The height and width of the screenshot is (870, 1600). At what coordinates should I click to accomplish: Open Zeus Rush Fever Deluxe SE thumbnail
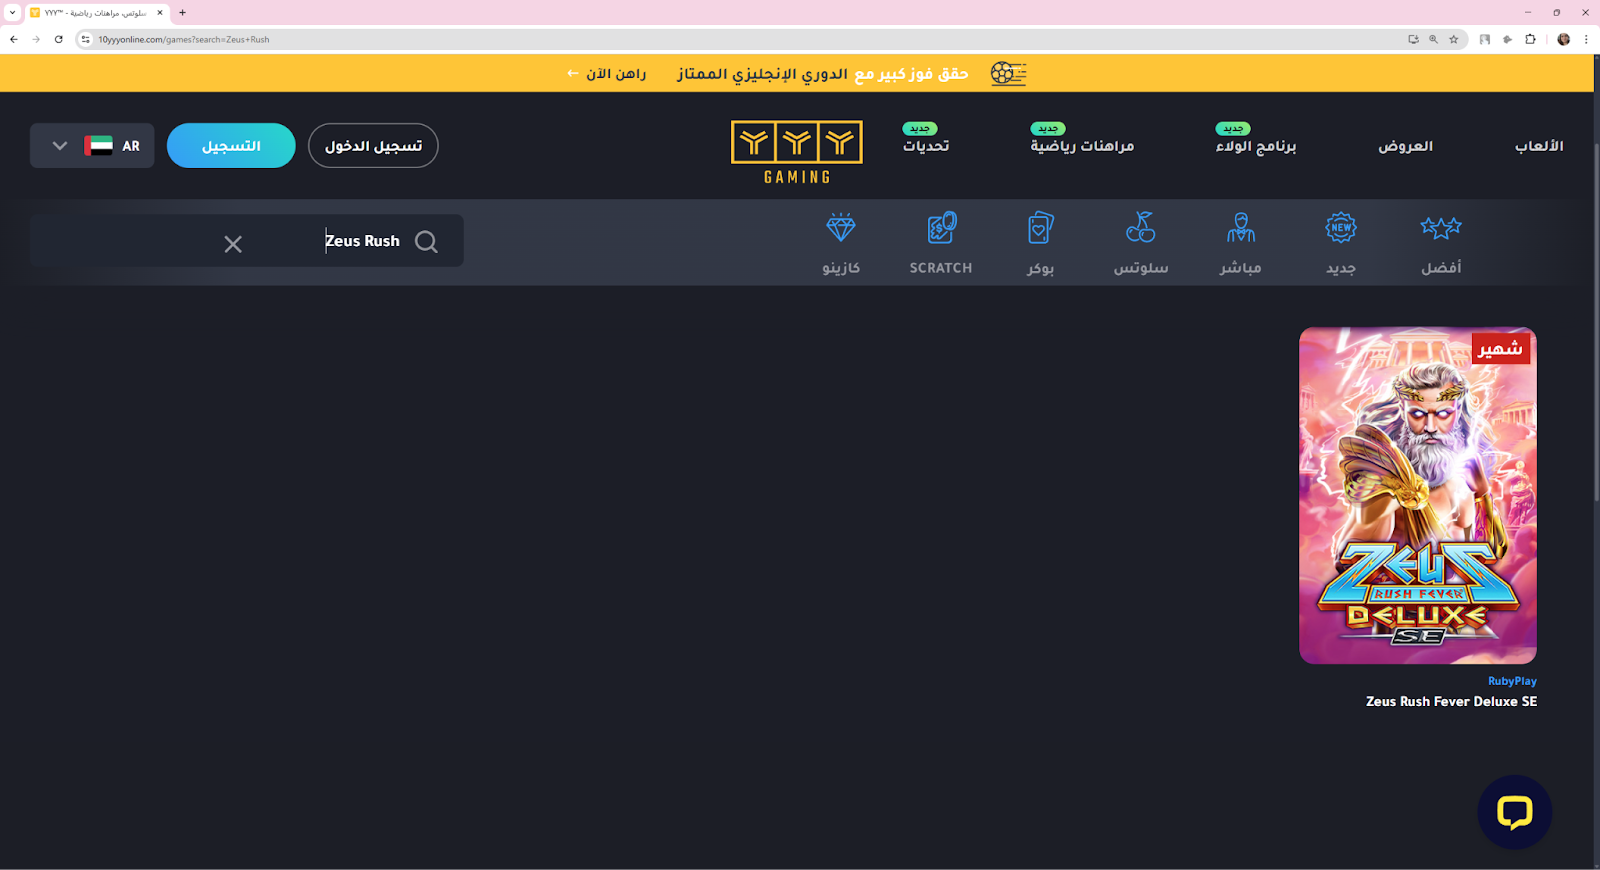coord(1417,495)
